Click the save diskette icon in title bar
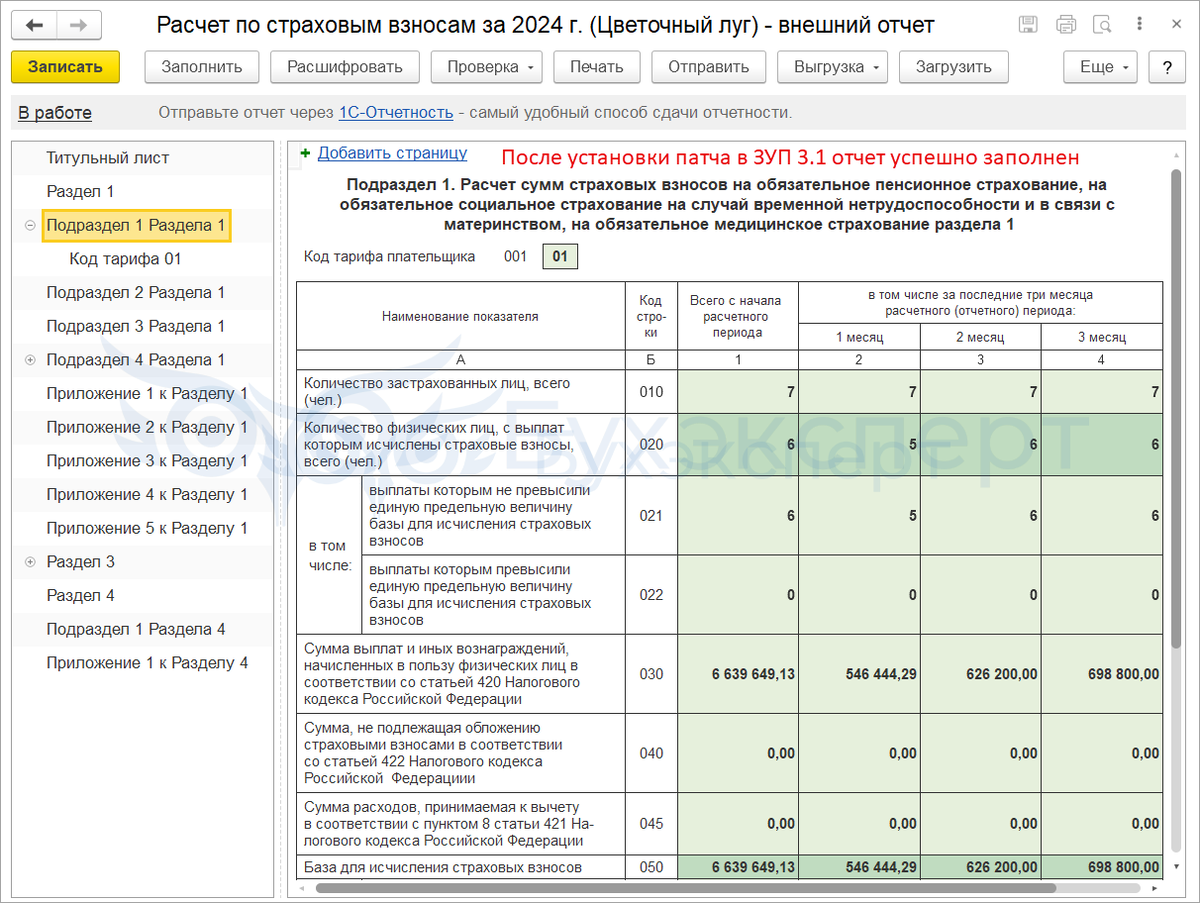The width and height of the screenshot is (1200, 903). pos(1028,25)
